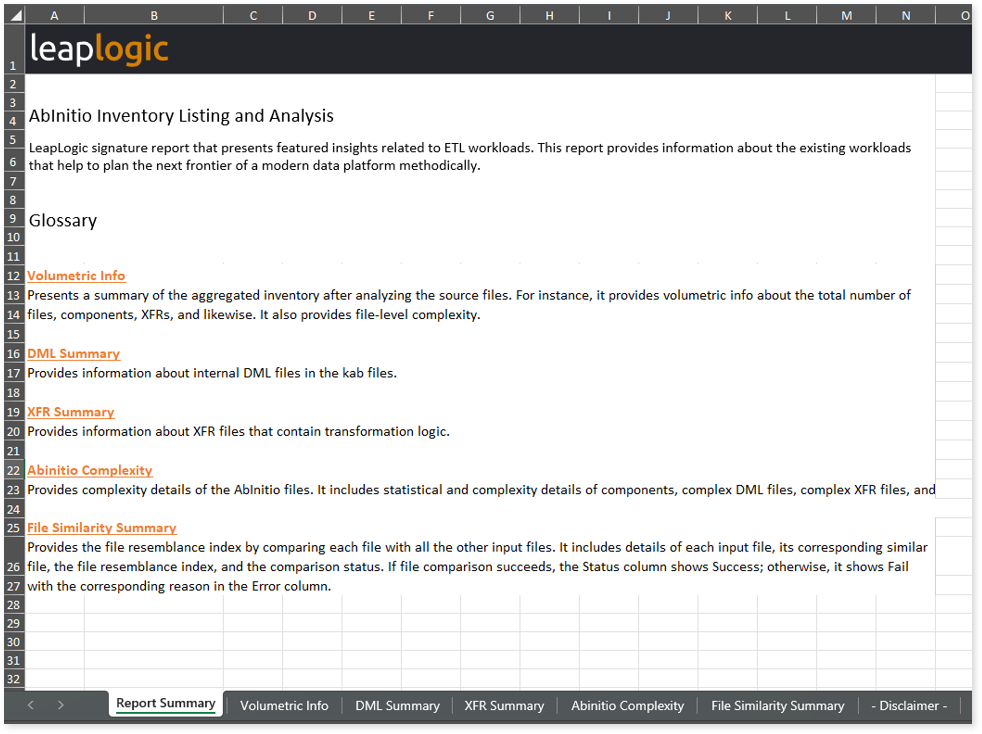982x734 pixels.
Task: Follow the DML Summary glossary link
Action: (73, 354)
